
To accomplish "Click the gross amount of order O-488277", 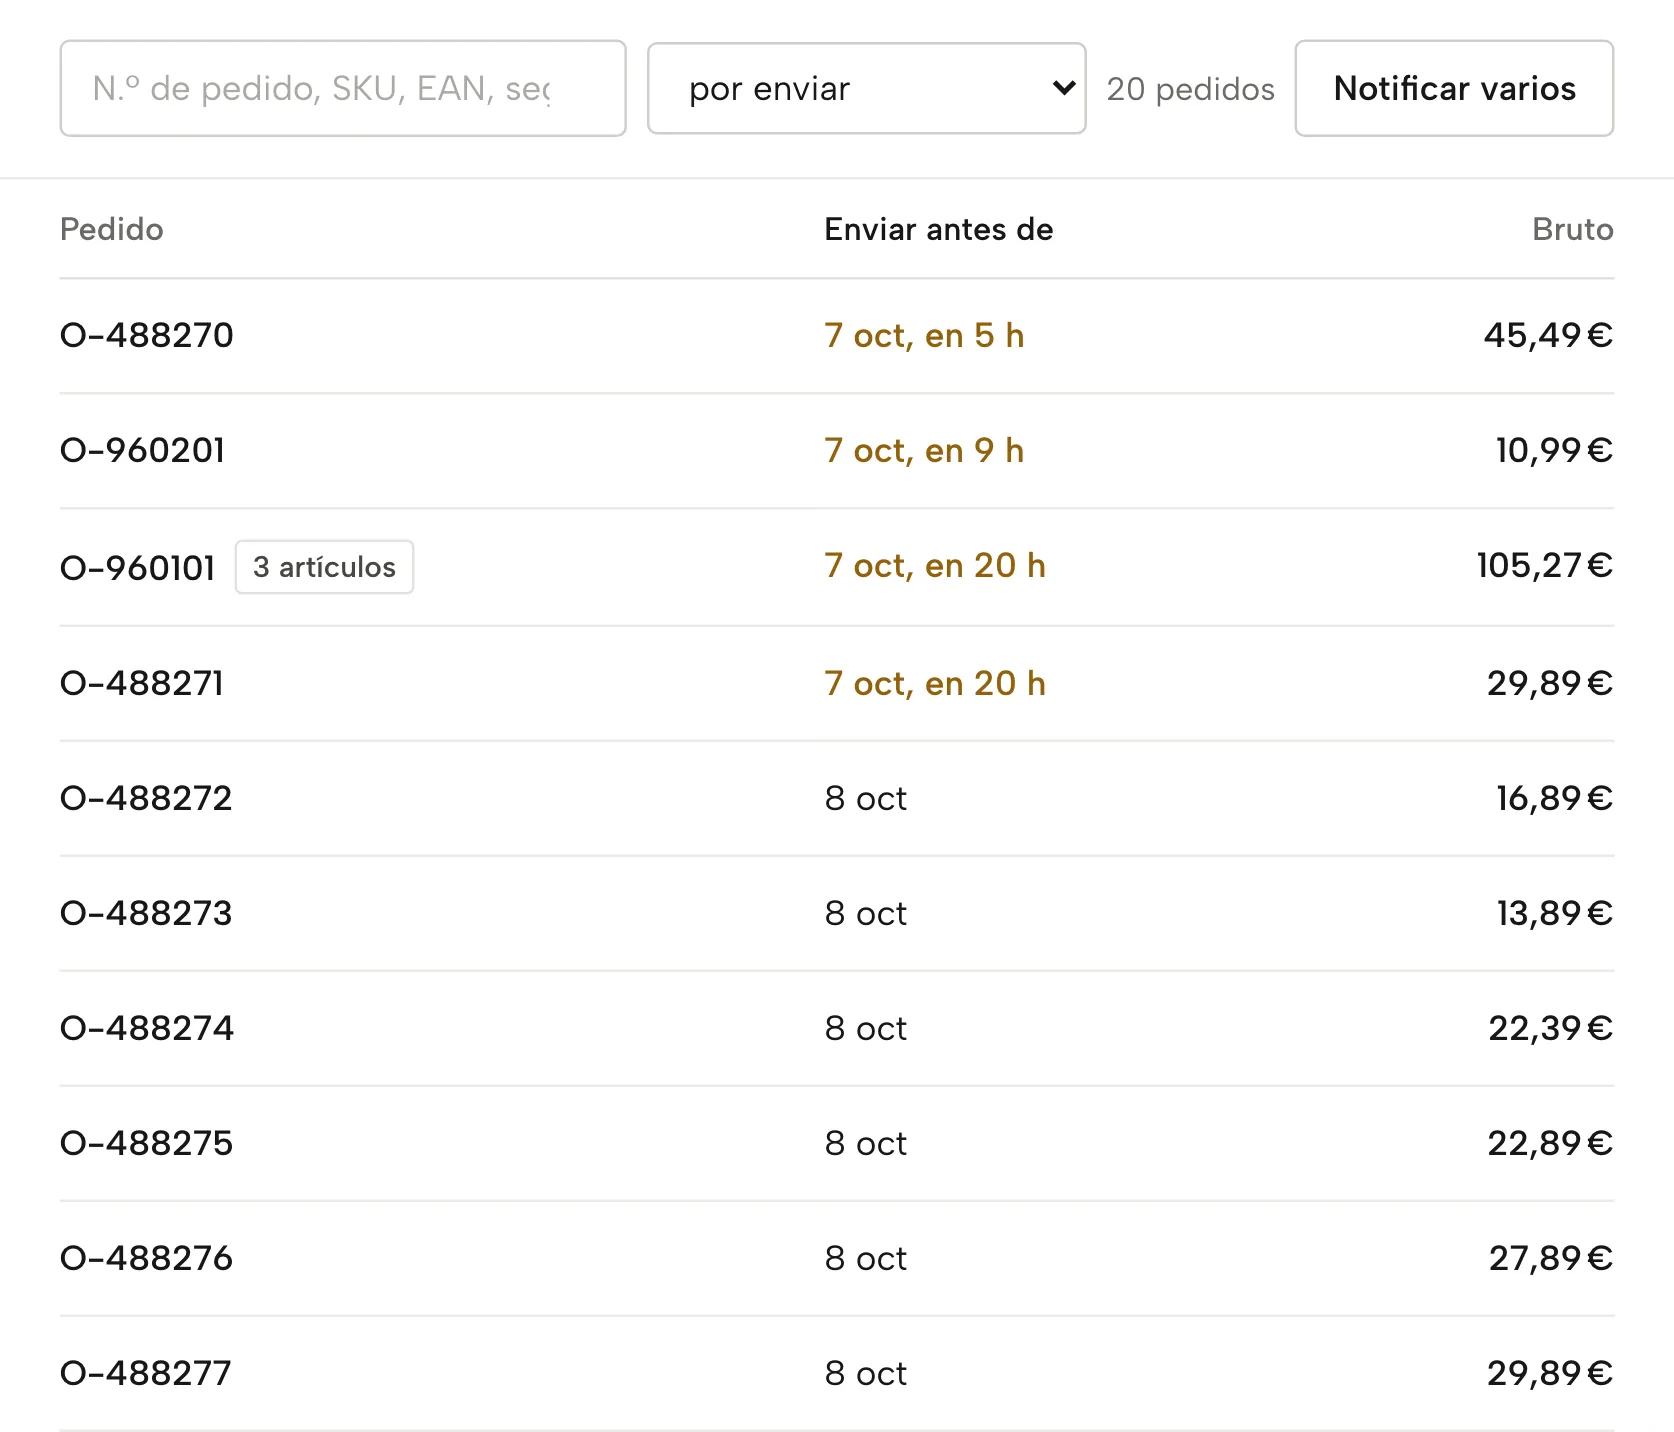I will (x=1550, y=1373).
